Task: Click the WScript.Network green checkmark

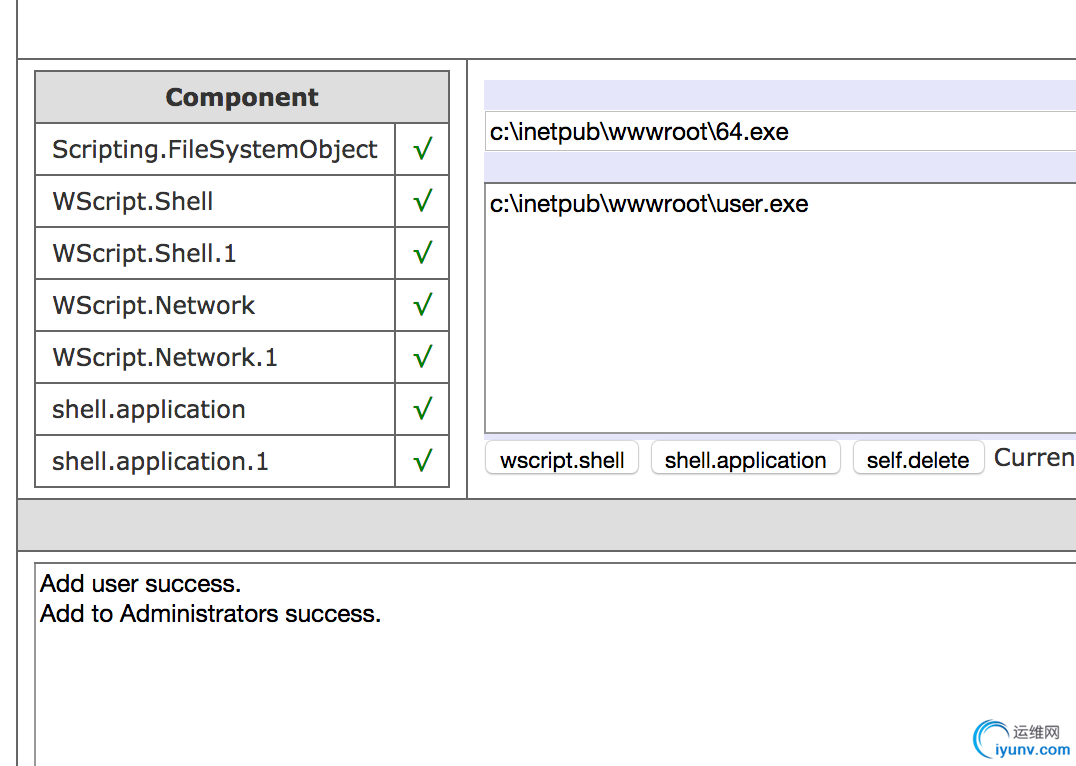Action: [422, 305]
